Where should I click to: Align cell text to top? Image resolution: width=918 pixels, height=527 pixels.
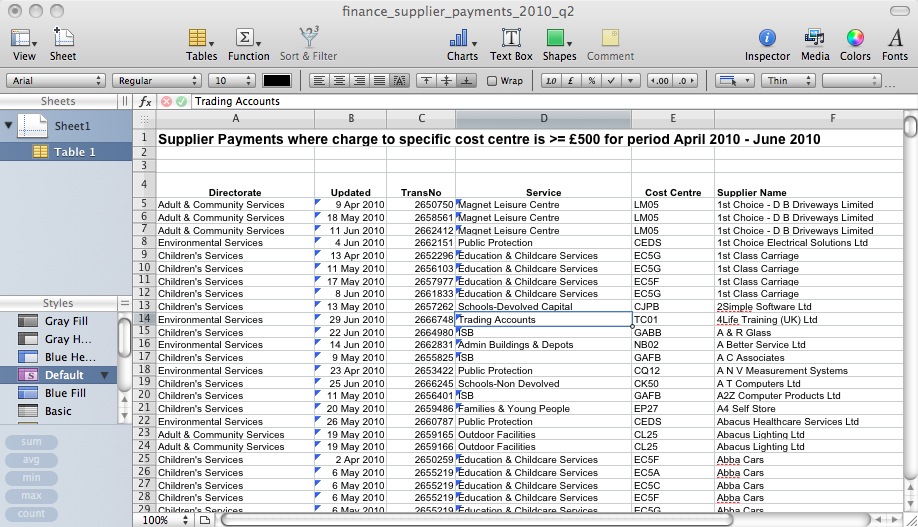426,81
